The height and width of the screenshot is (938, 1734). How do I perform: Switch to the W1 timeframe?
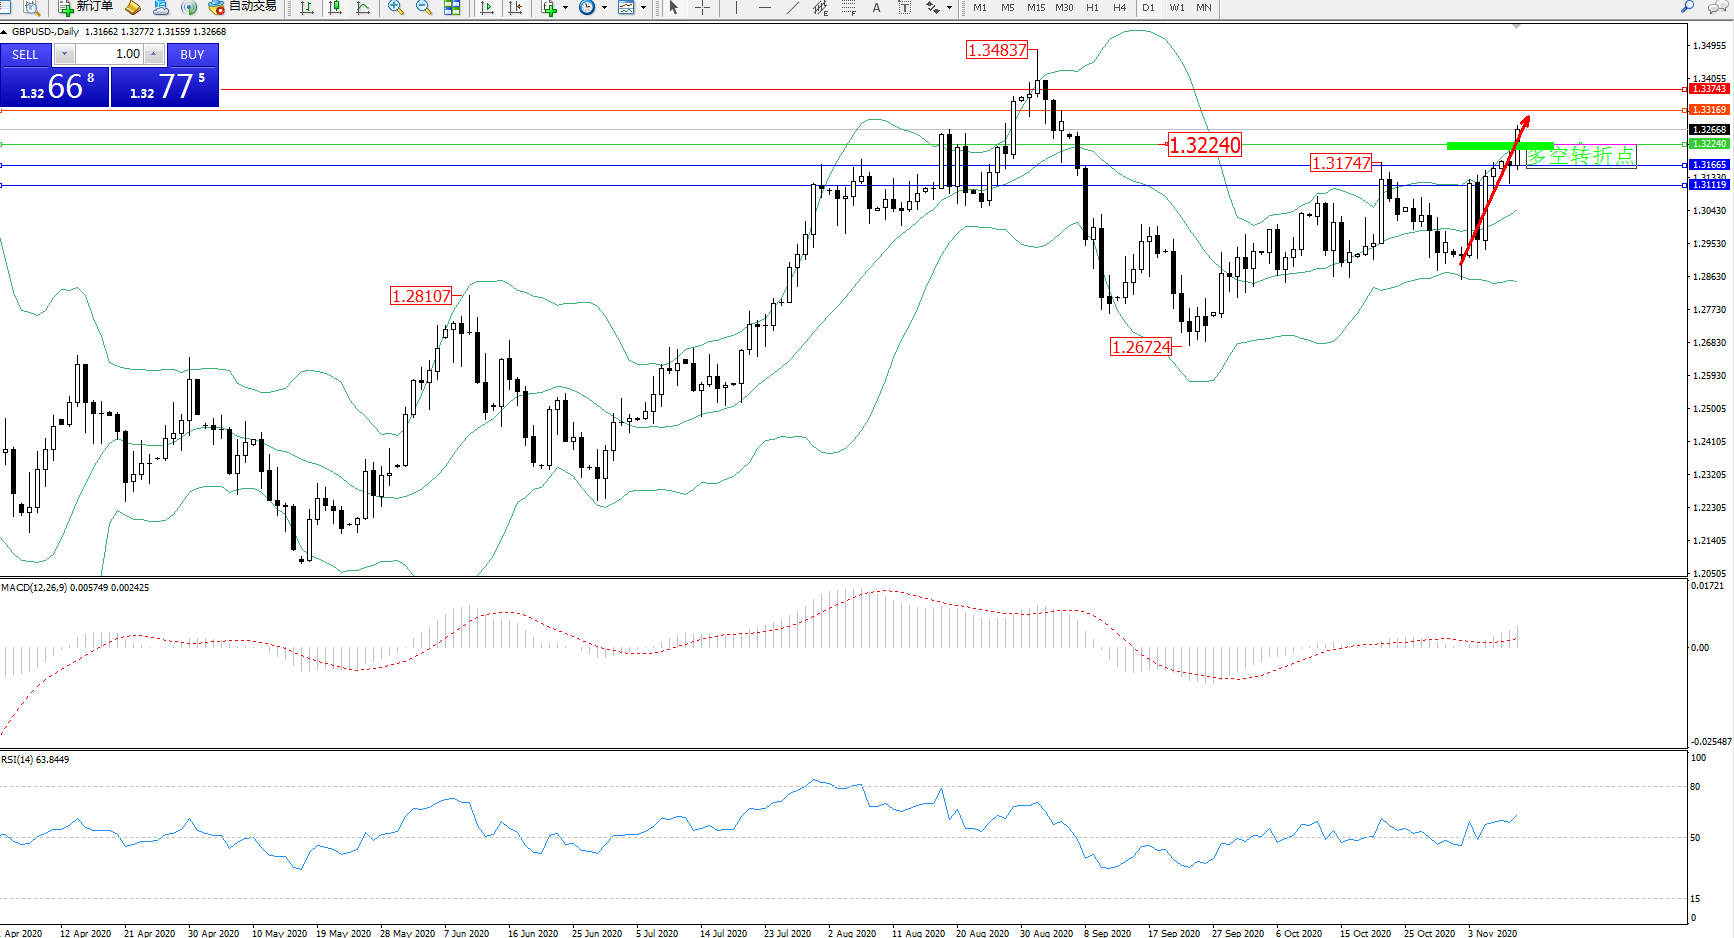(x=1177, y=8)
